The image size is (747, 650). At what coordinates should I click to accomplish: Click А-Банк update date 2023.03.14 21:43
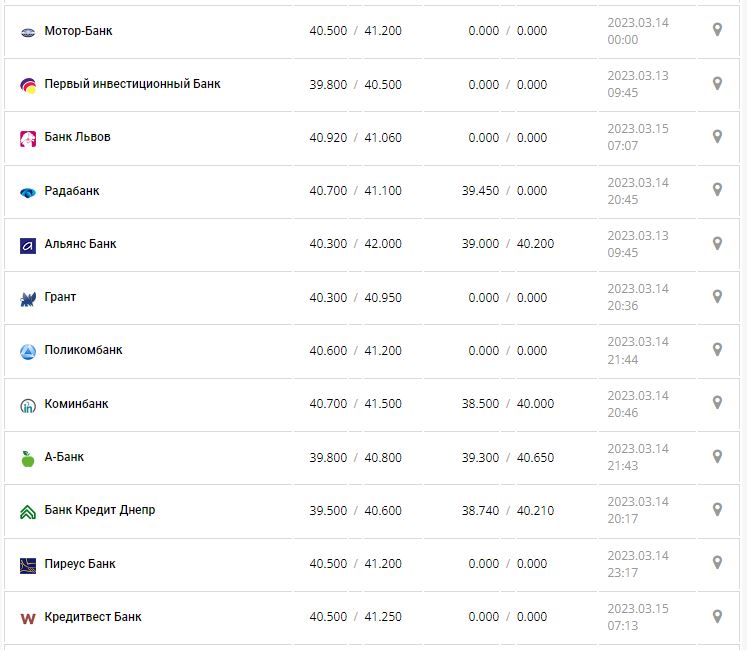click(637, 457)
